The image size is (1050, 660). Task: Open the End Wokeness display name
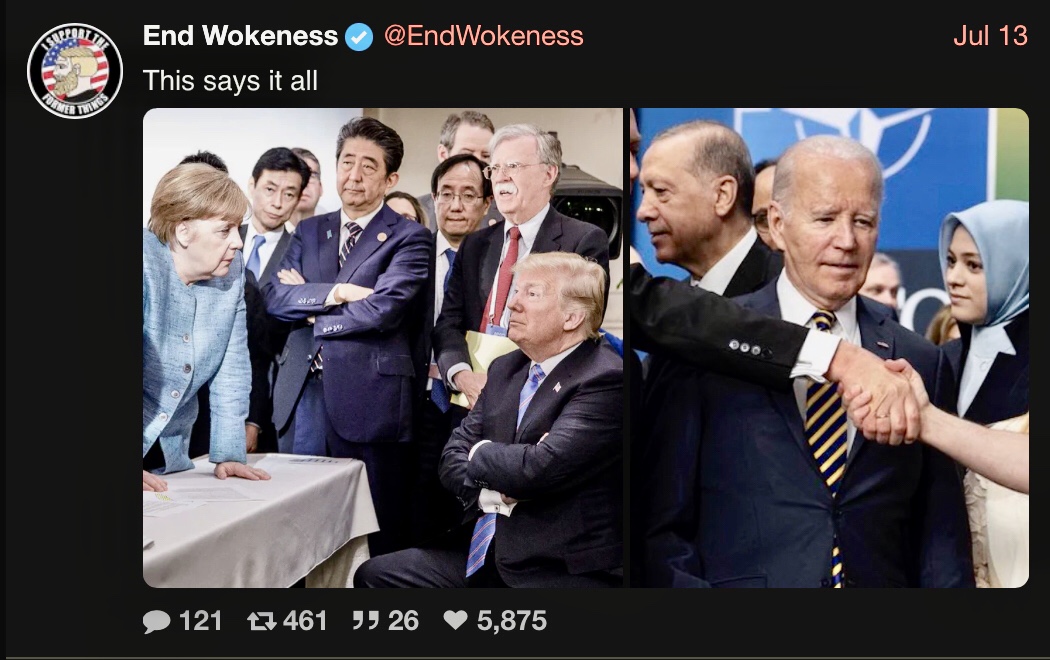240,36
